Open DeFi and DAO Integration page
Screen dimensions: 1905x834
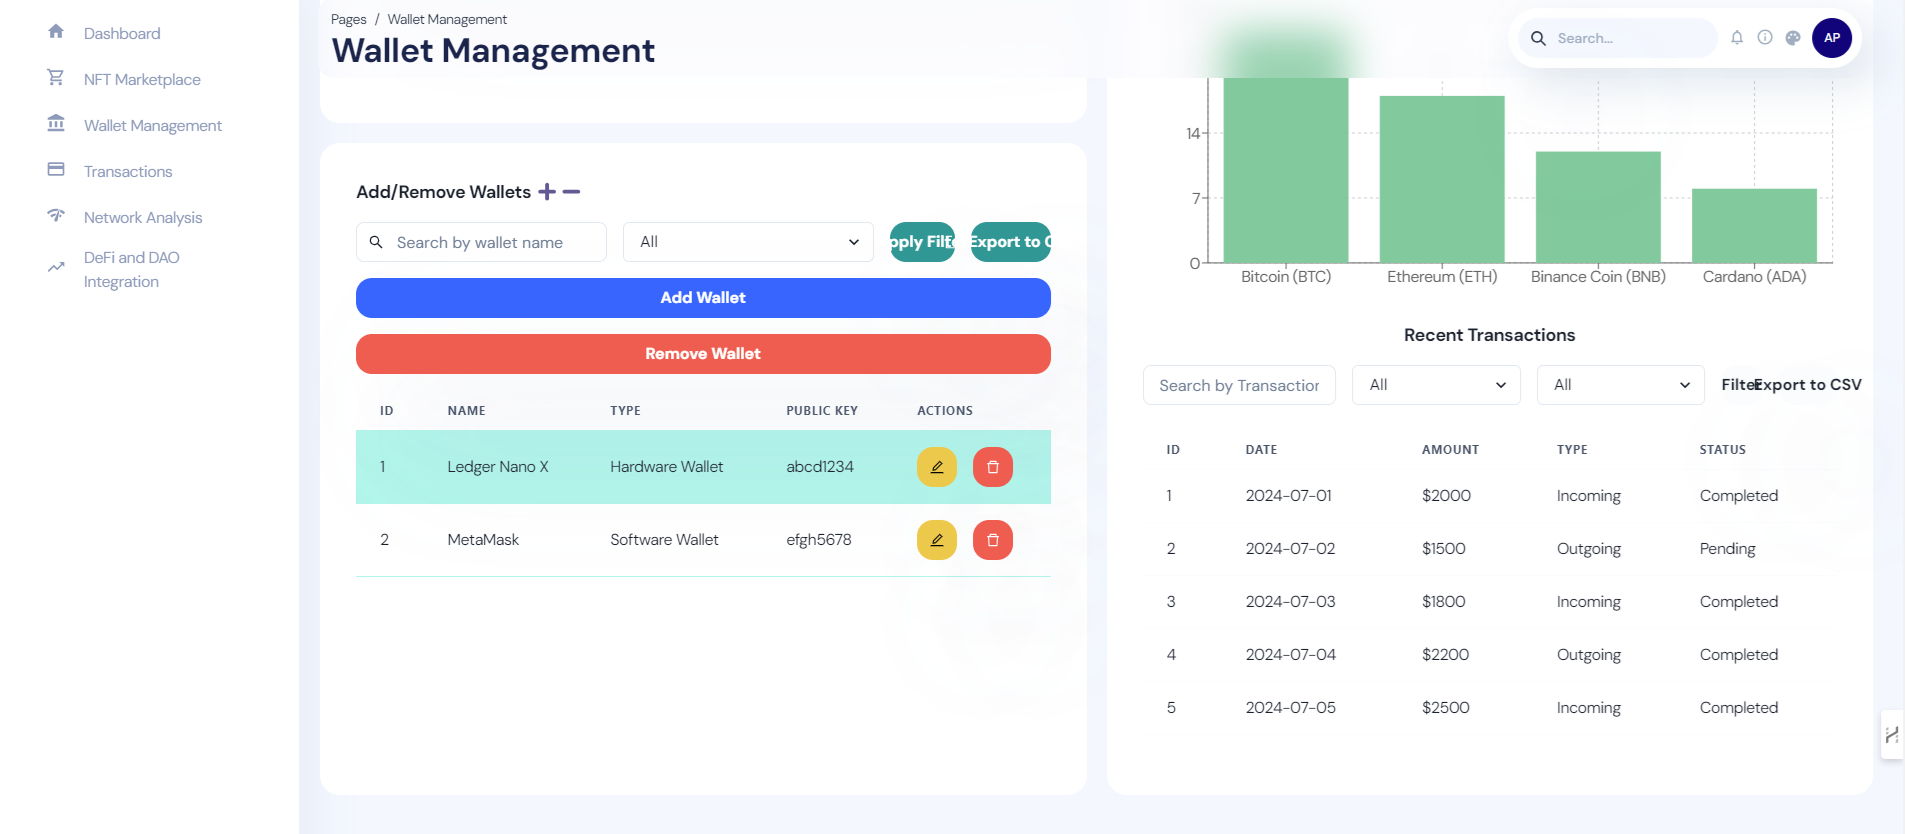pyautogui.click(x=131, y=270)
